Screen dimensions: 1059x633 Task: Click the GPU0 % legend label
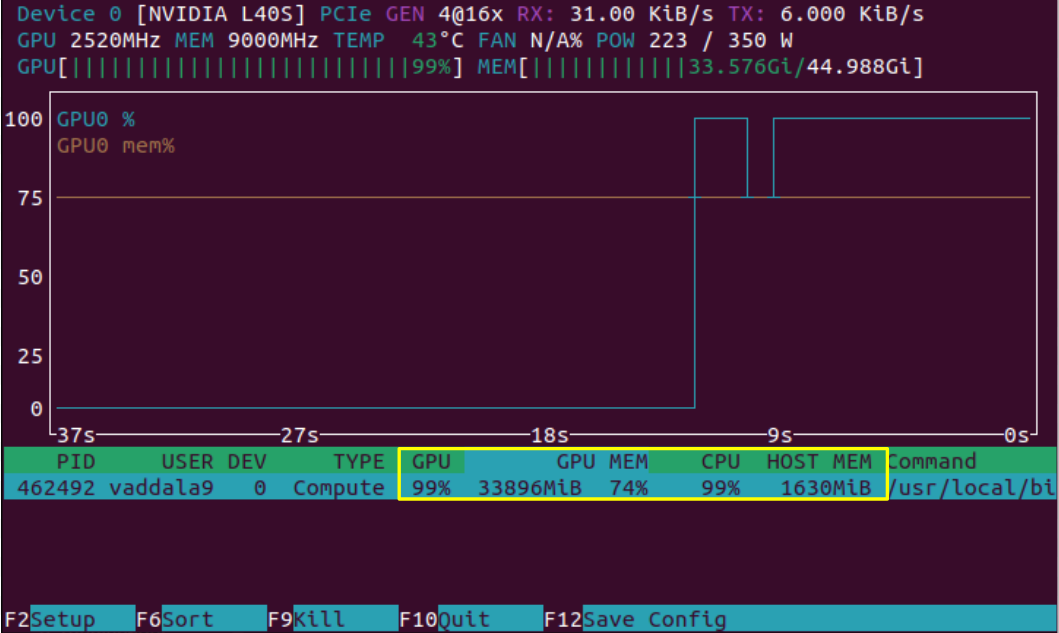tap(95, 119)
